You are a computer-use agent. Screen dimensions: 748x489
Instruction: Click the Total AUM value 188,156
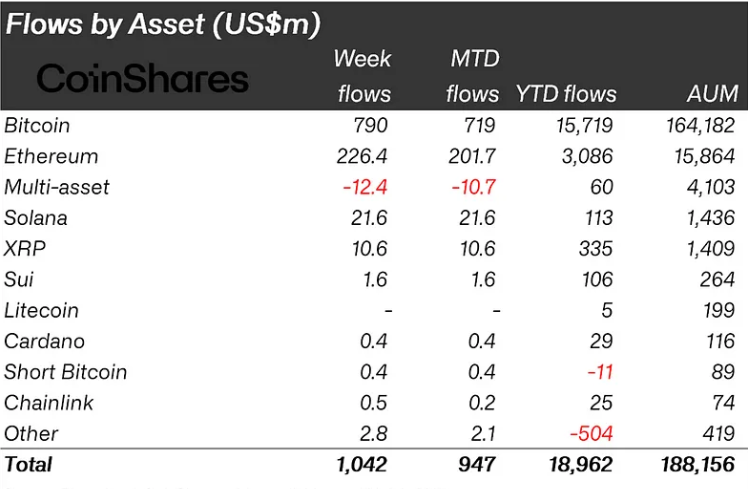[x=698, y=465]
